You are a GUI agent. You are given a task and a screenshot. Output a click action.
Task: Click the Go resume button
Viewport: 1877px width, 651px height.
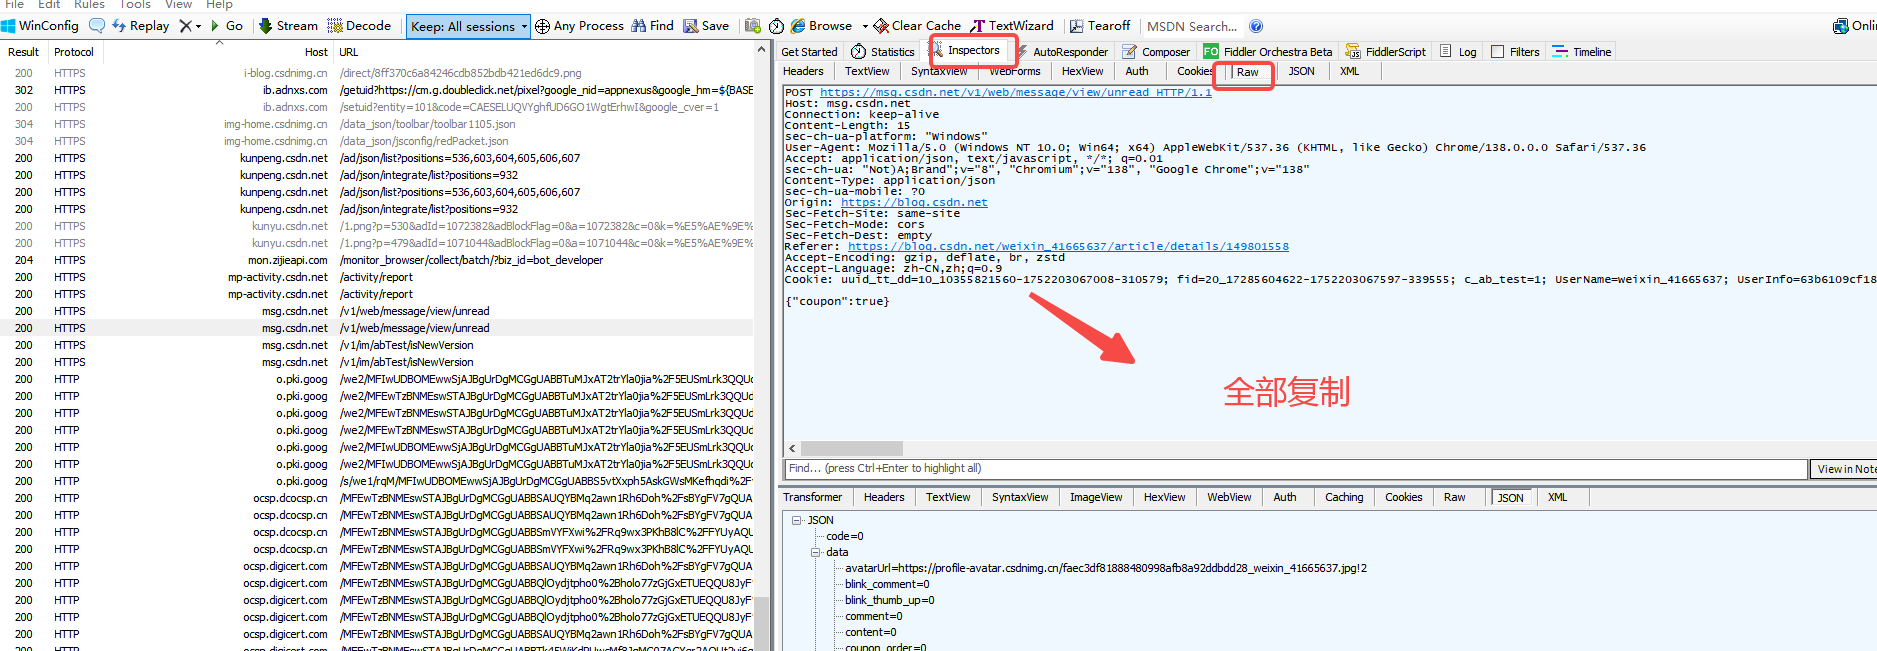click(227, 26)
